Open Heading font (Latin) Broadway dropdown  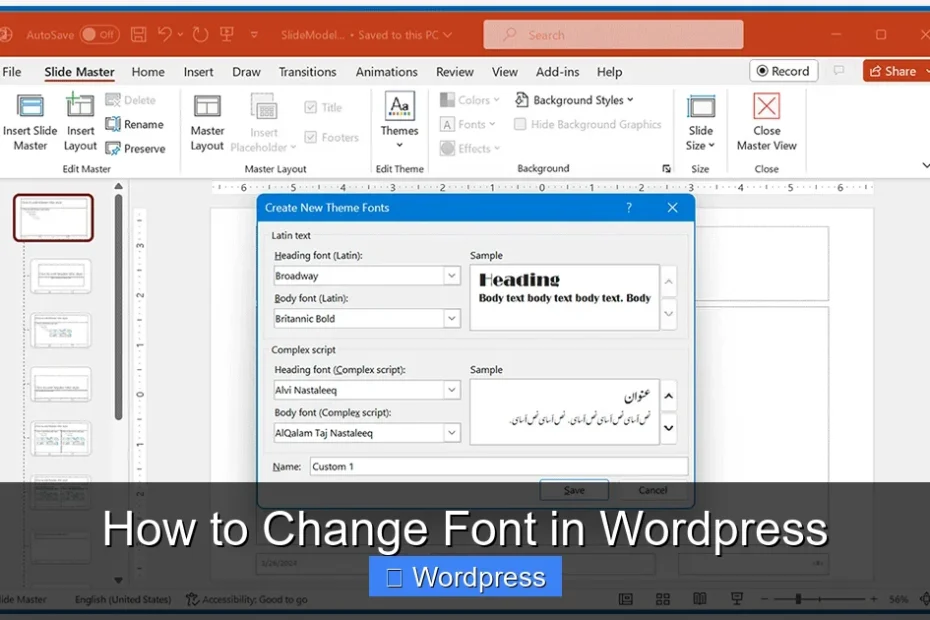click(451, 275)
